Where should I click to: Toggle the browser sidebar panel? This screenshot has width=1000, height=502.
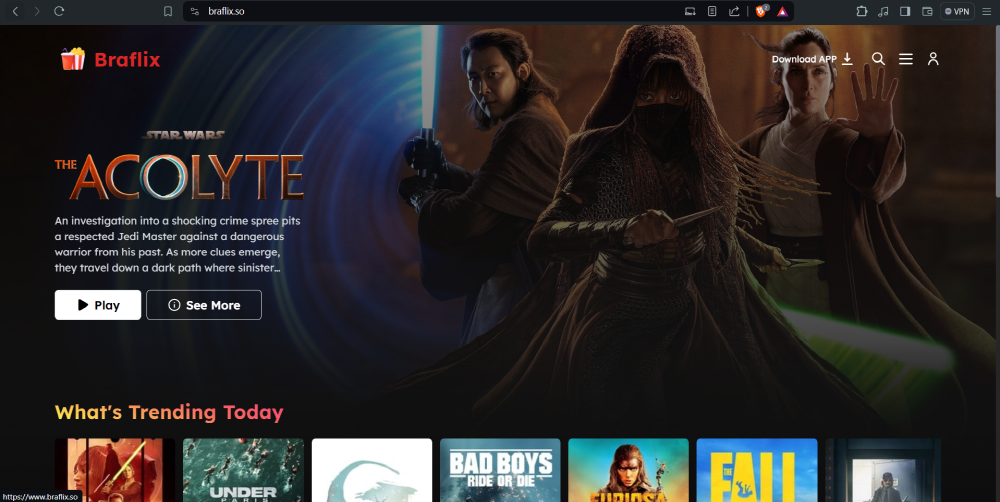click(x=905, y=11)
